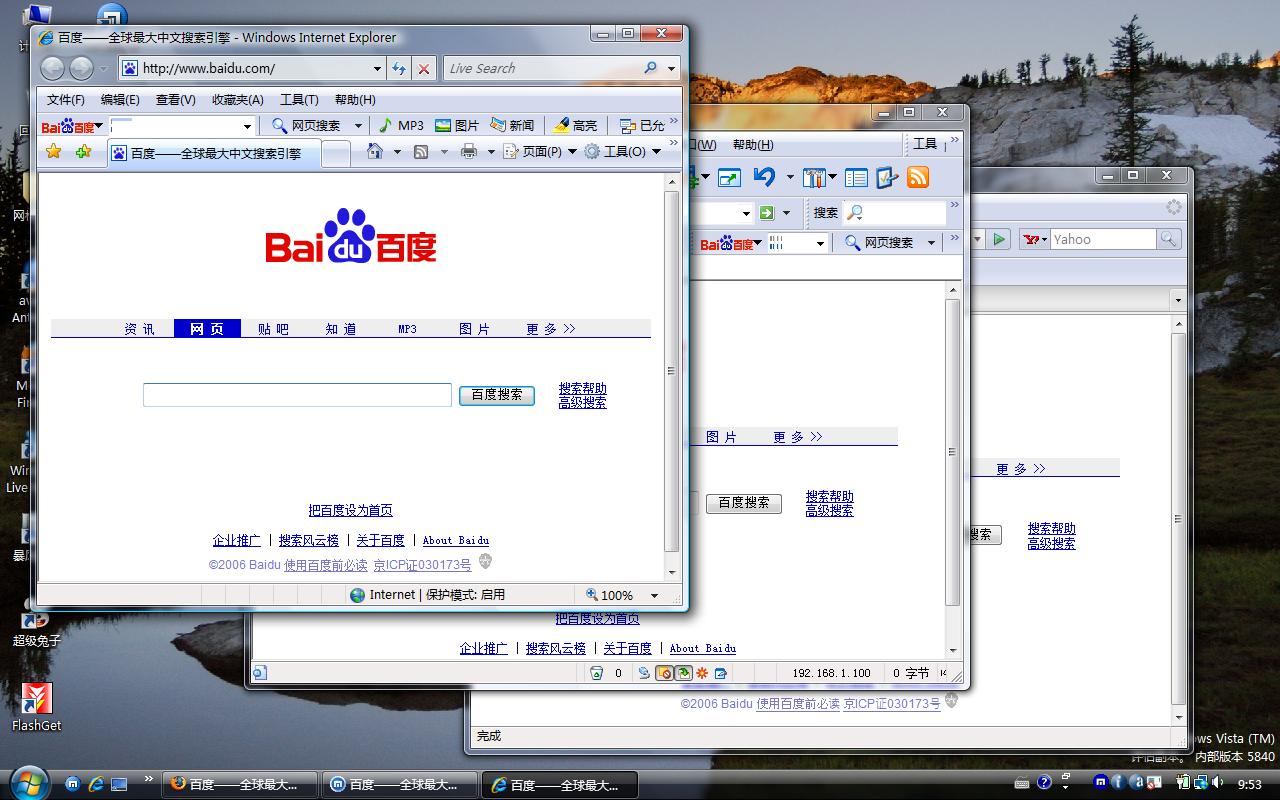
Task: Click the Baidu toolbar 图片 image search button
Action: coord(457,125)
